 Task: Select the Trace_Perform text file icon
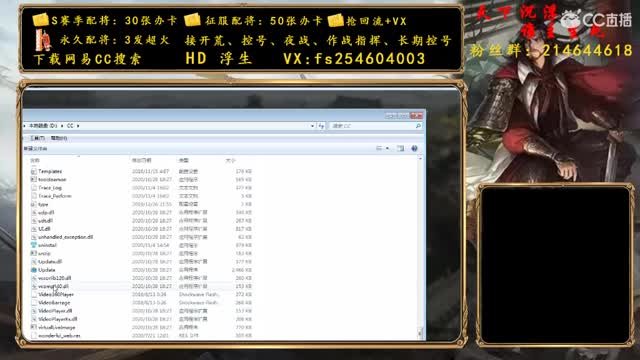(x=34, y=196)
